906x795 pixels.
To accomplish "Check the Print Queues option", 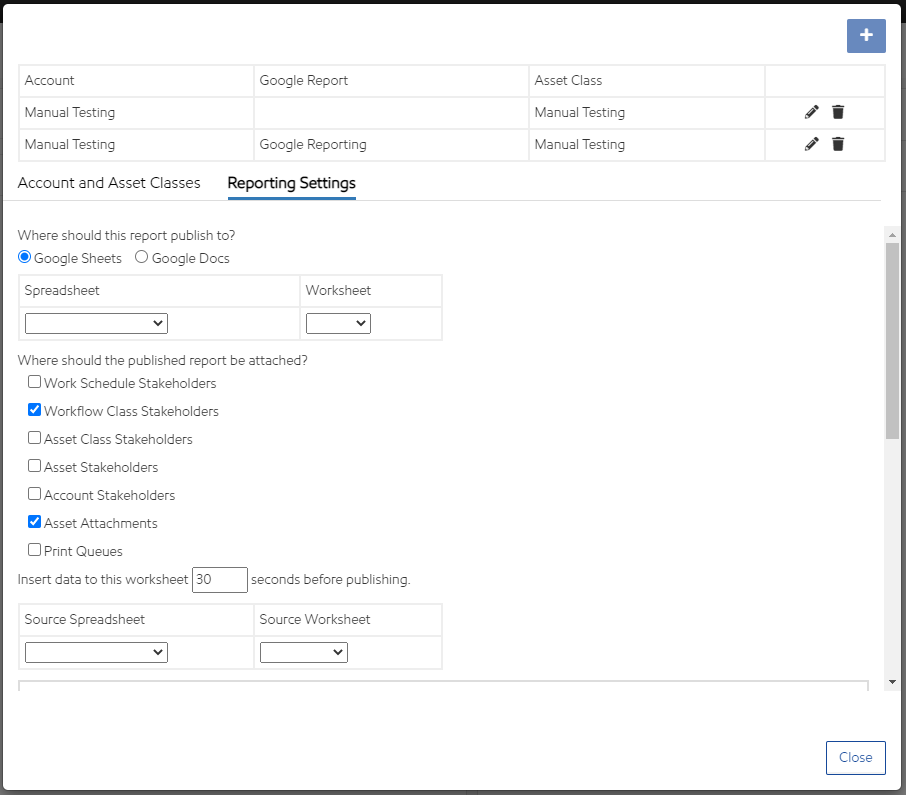I will [x=35, y=550].
